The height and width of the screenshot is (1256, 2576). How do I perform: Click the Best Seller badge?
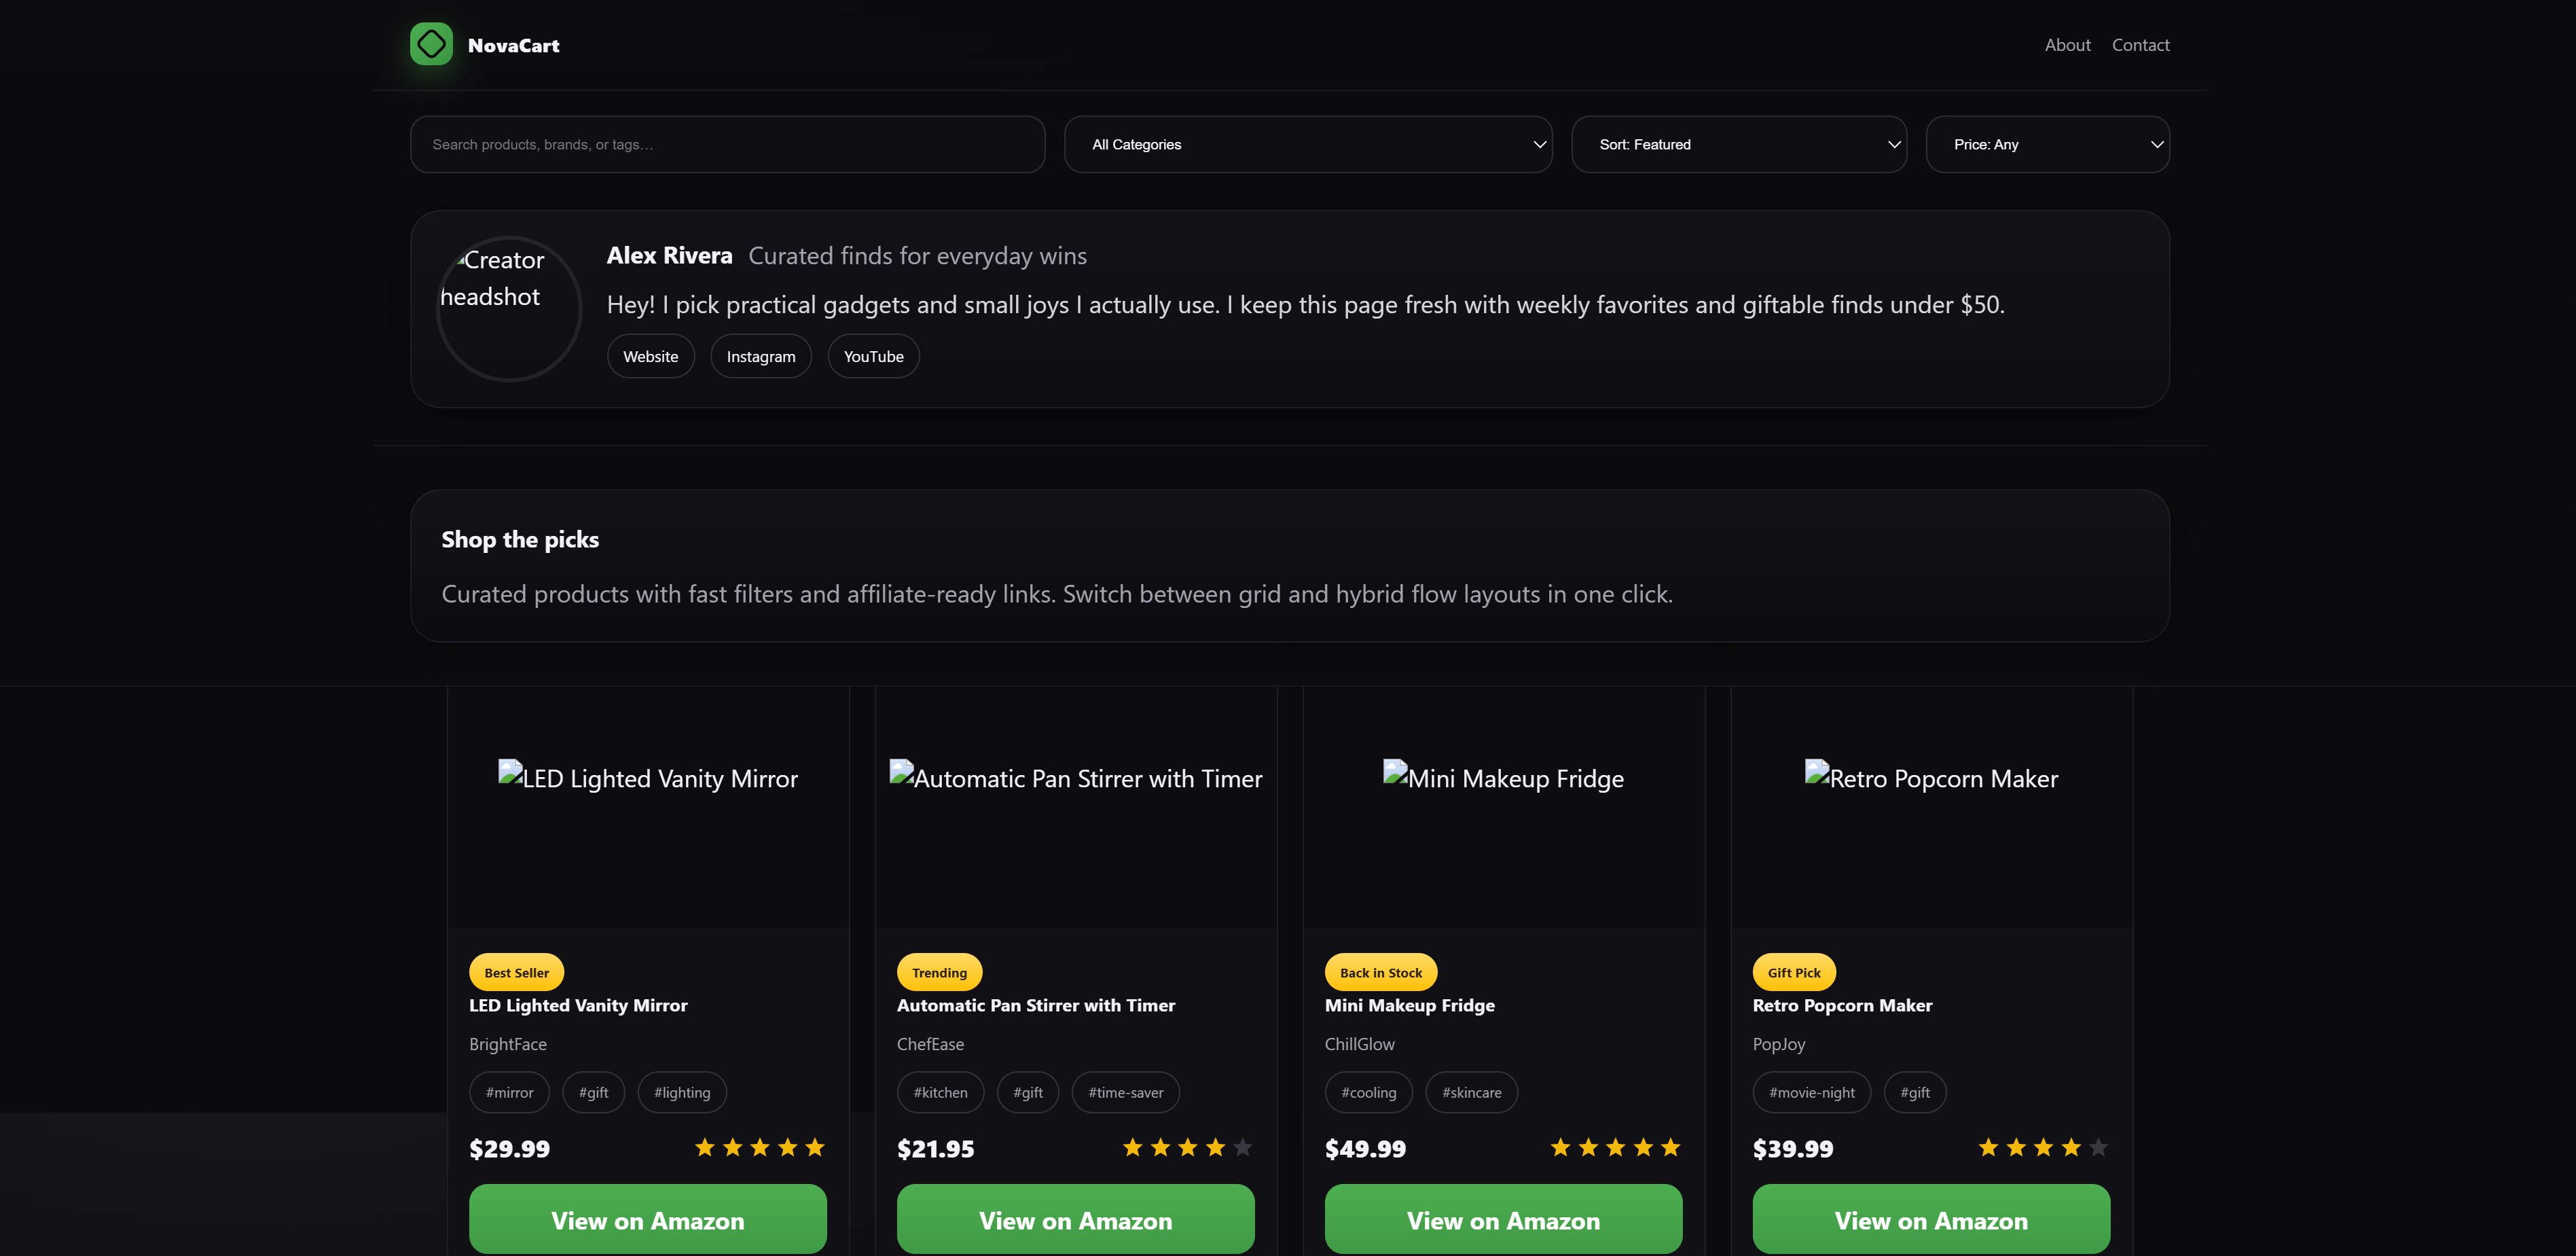[516, 972]
